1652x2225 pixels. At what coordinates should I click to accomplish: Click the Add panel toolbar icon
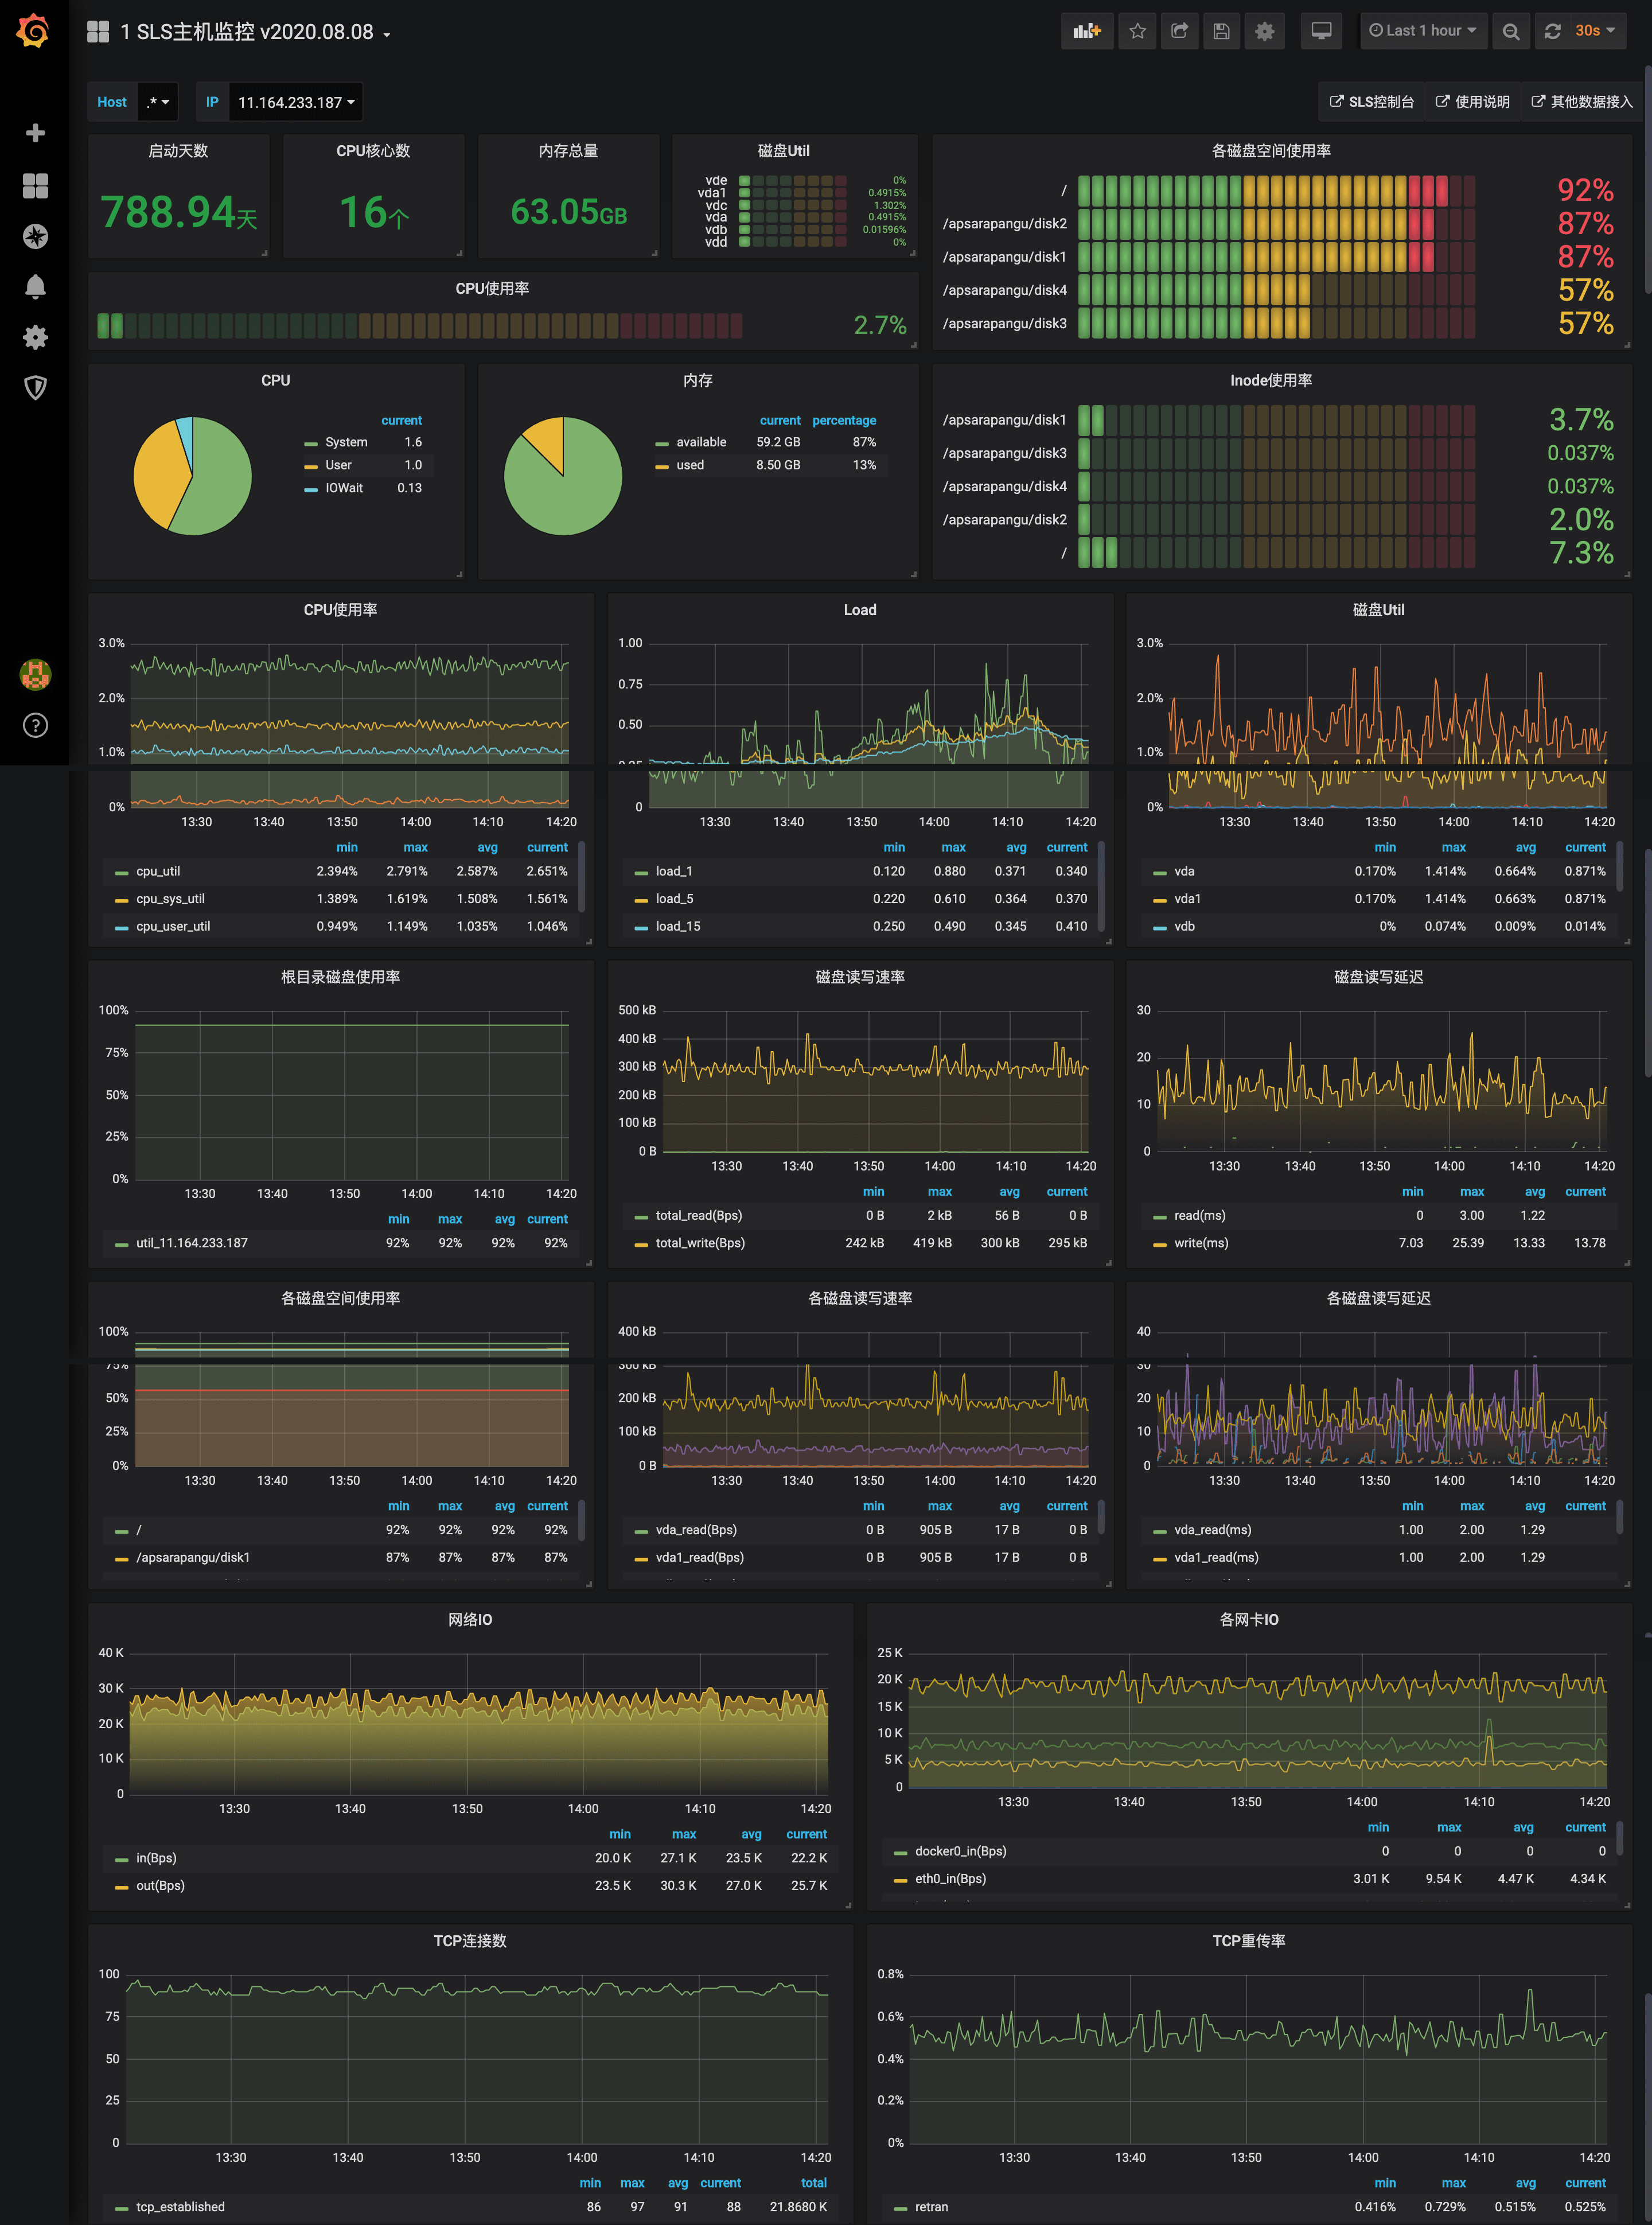click(x=1086, y=31)
